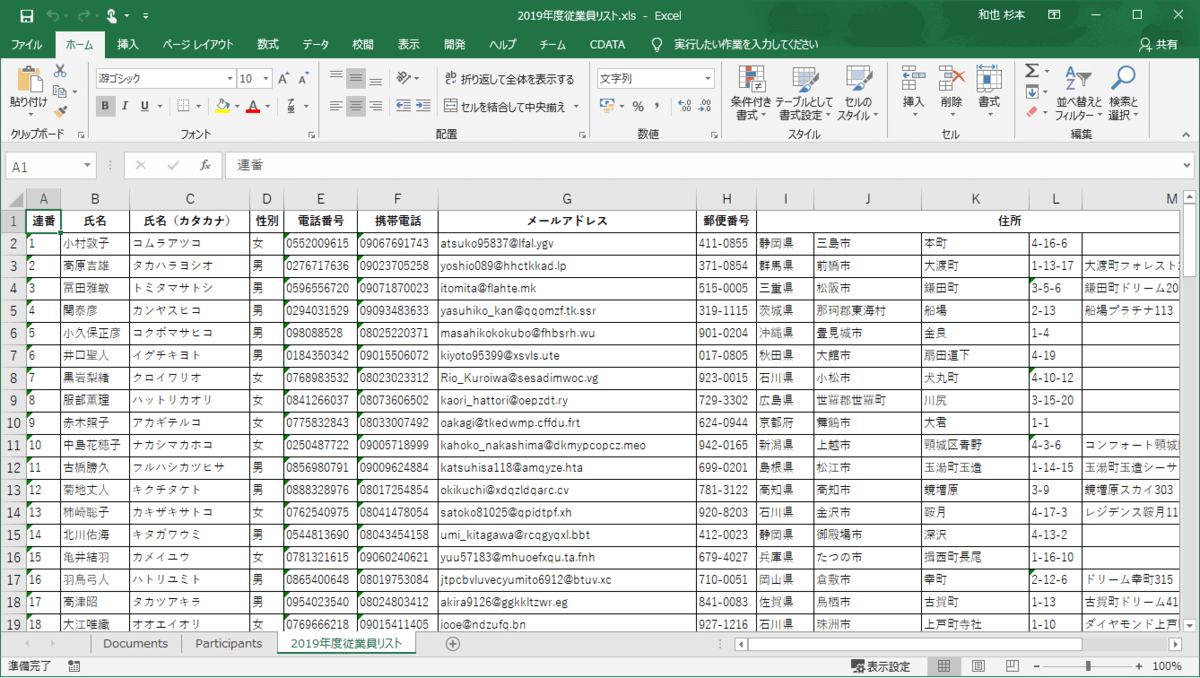Open the number format dropdown 文字列

[x=708, y=78]
